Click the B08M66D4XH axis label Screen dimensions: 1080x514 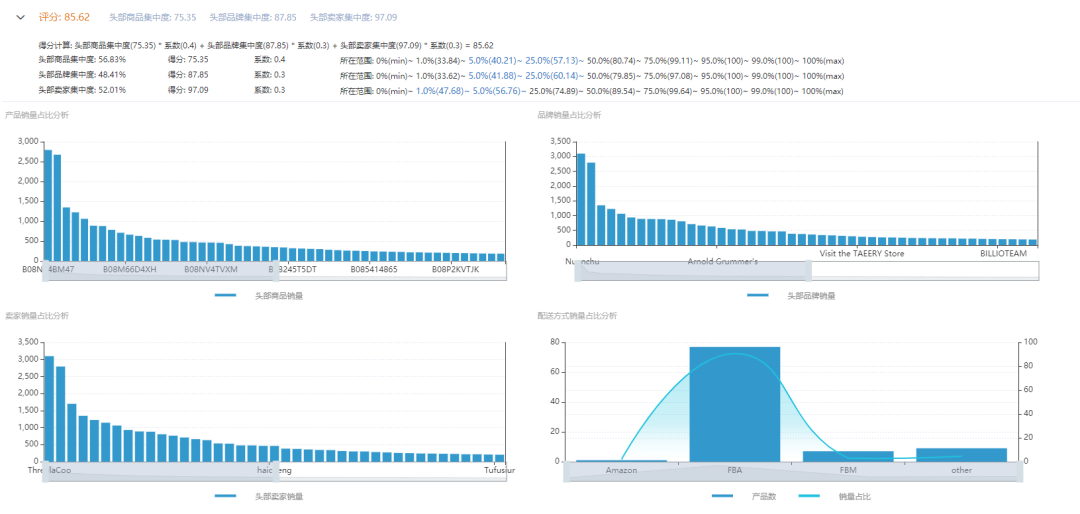tap(129, 269)
